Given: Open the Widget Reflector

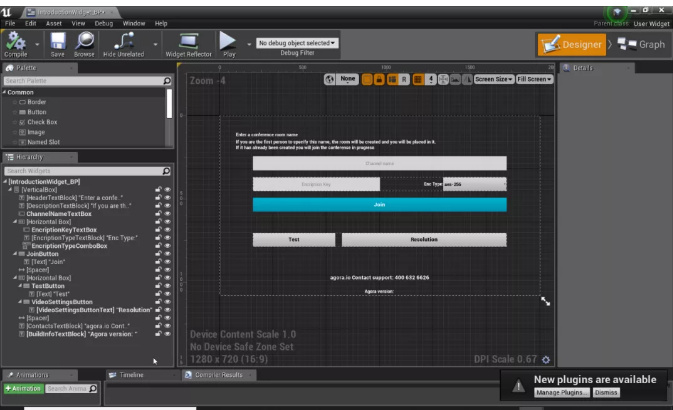Looking at the screenshot, I should pyautogui.click(x=188, y=42).
